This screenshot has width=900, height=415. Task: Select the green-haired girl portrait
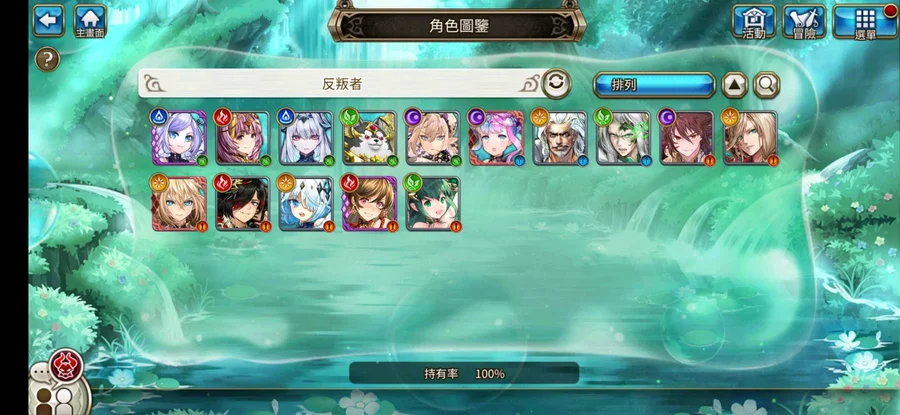tap(433, 204)
